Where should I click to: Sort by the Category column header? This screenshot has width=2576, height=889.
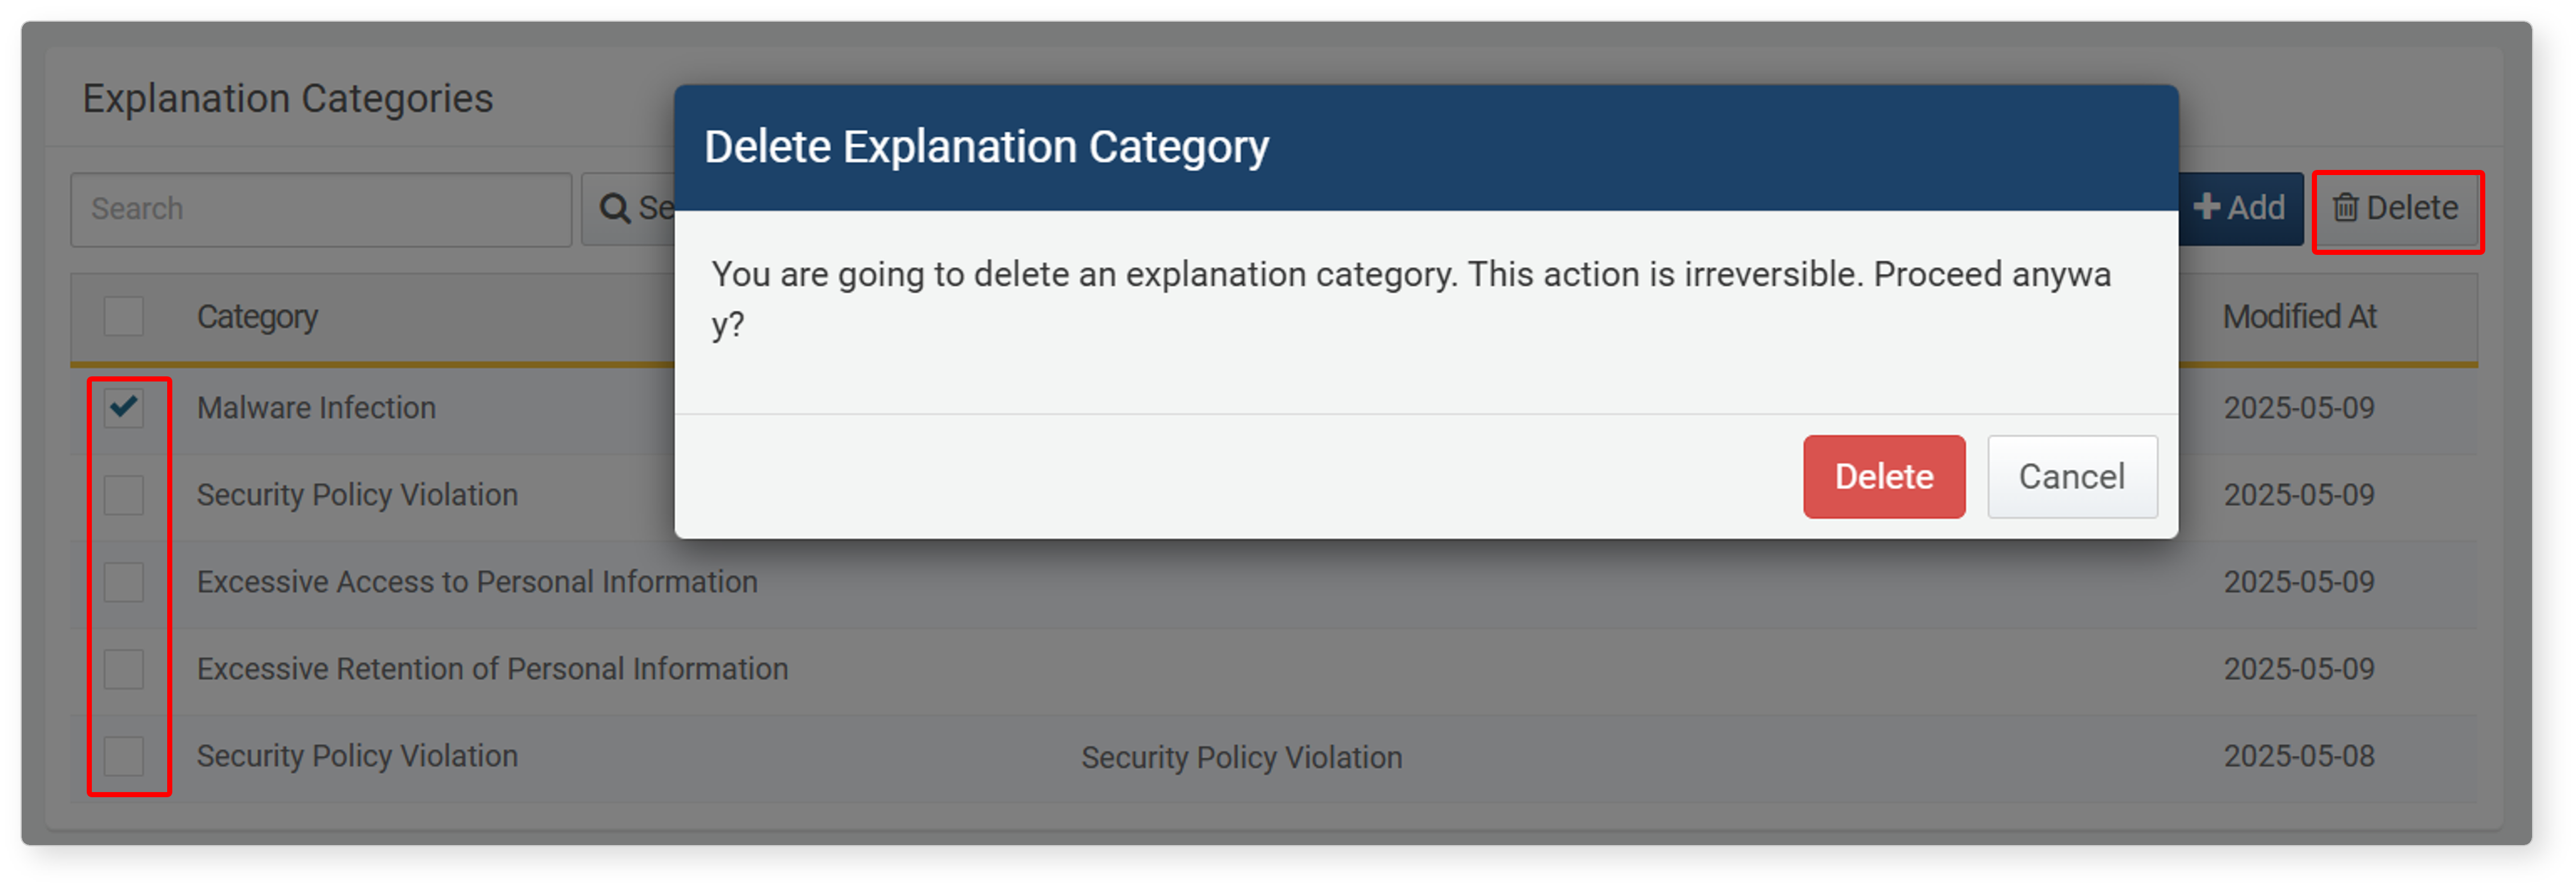click(x=257, y=317)
